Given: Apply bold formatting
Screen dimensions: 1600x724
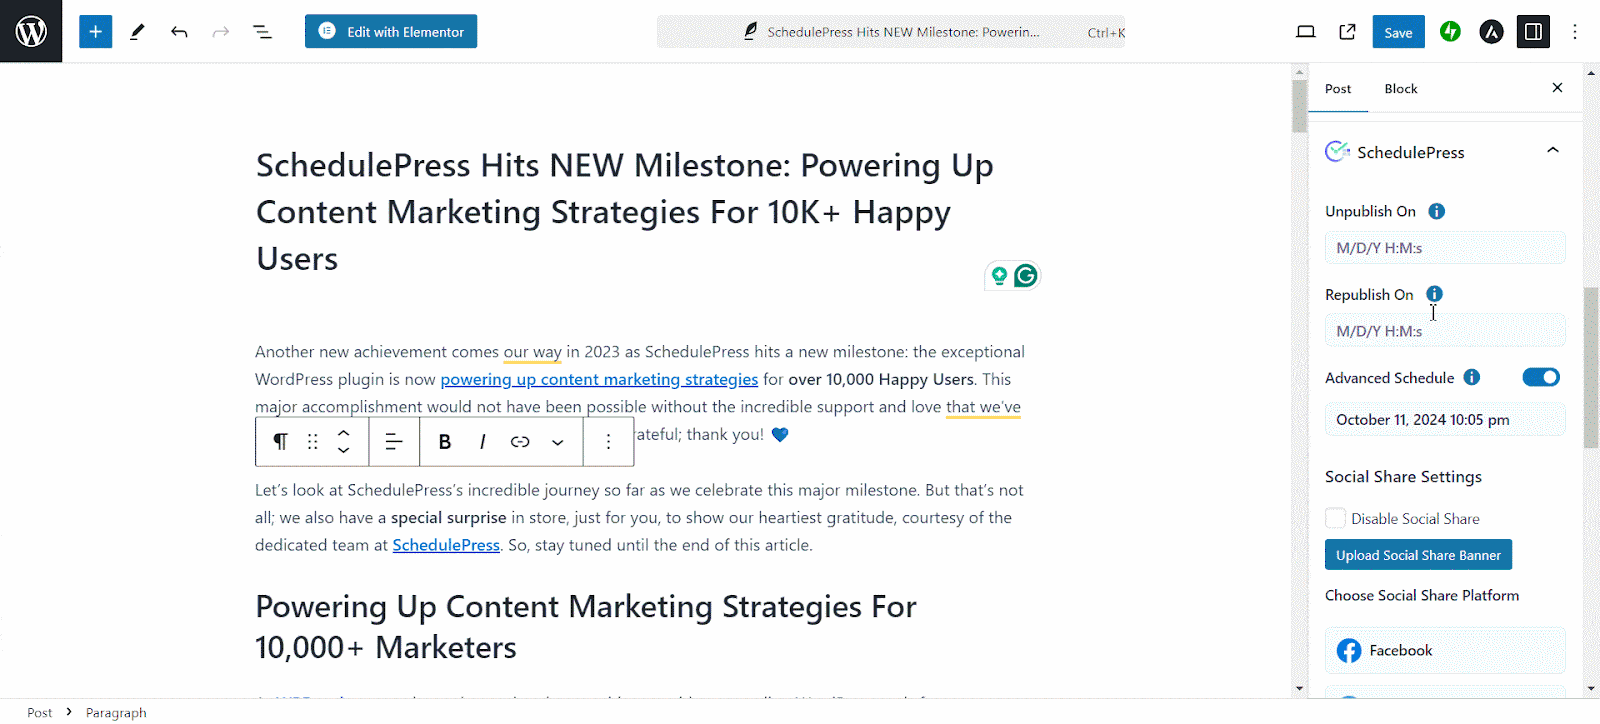Looking at the screenshot, I should (x=445, y=441).
